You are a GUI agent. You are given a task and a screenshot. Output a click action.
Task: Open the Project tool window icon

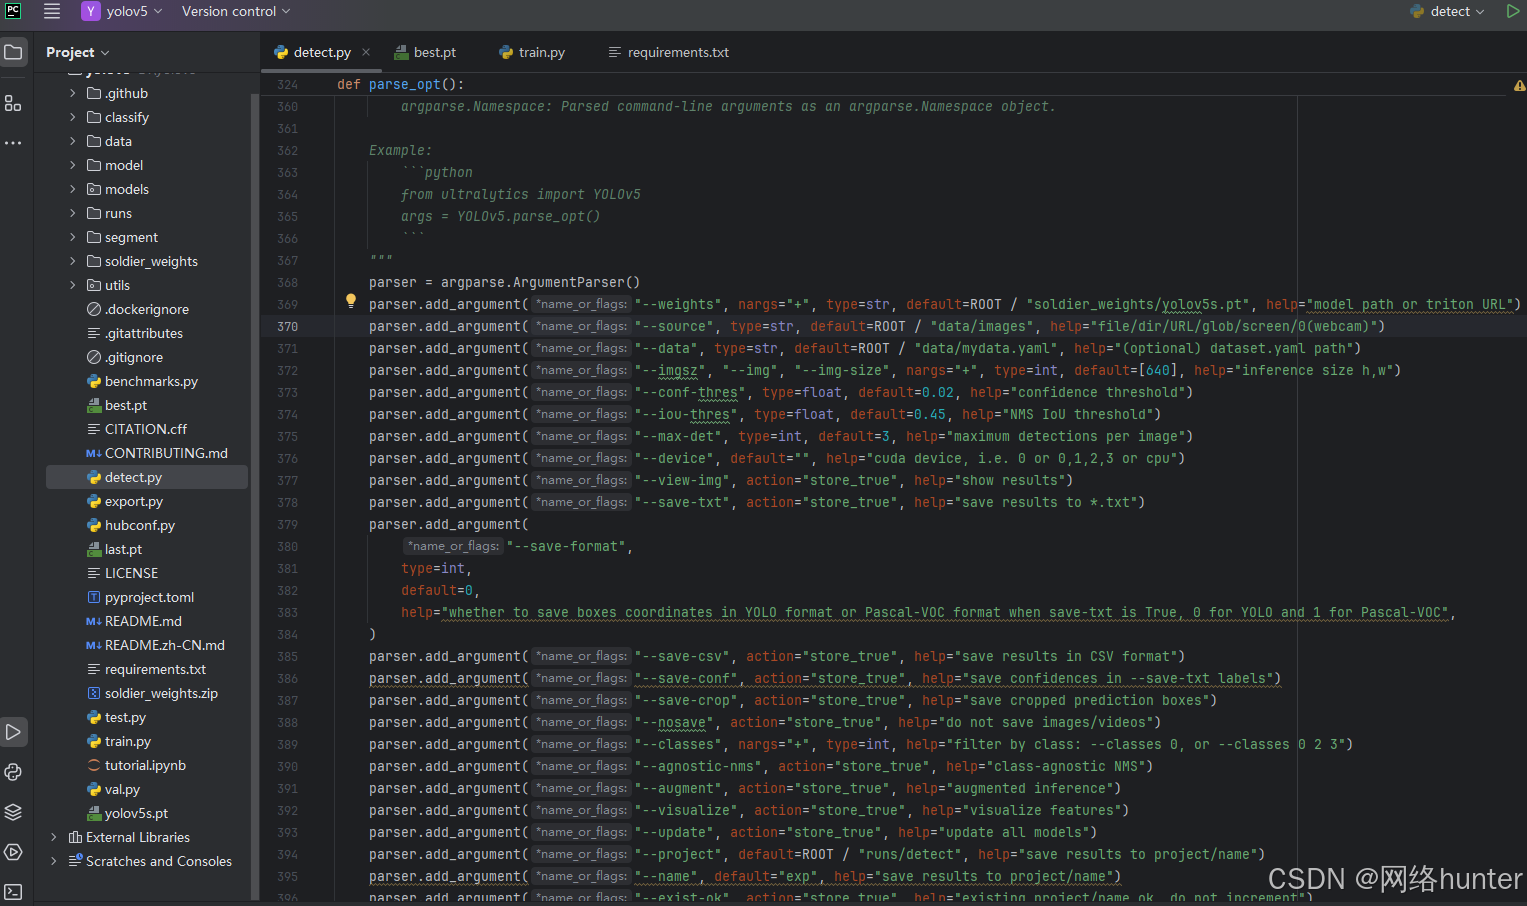point(13,52)
